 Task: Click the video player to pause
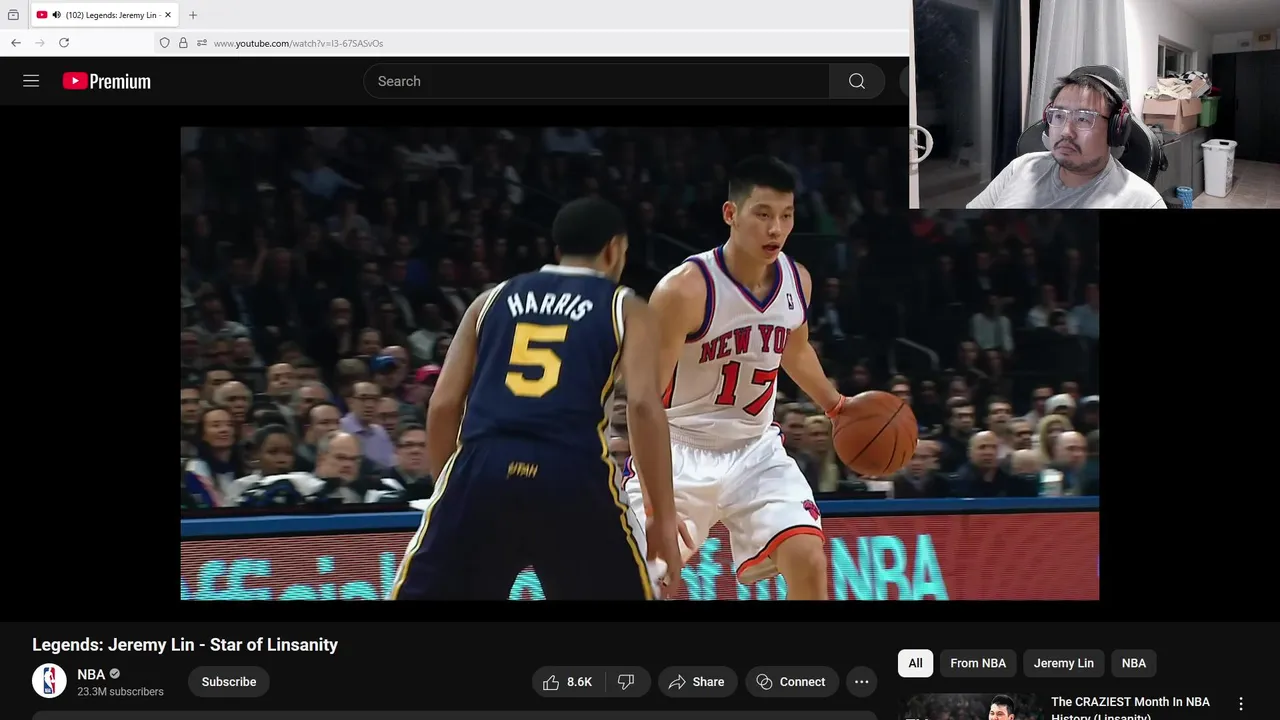[x=639, y=363]
